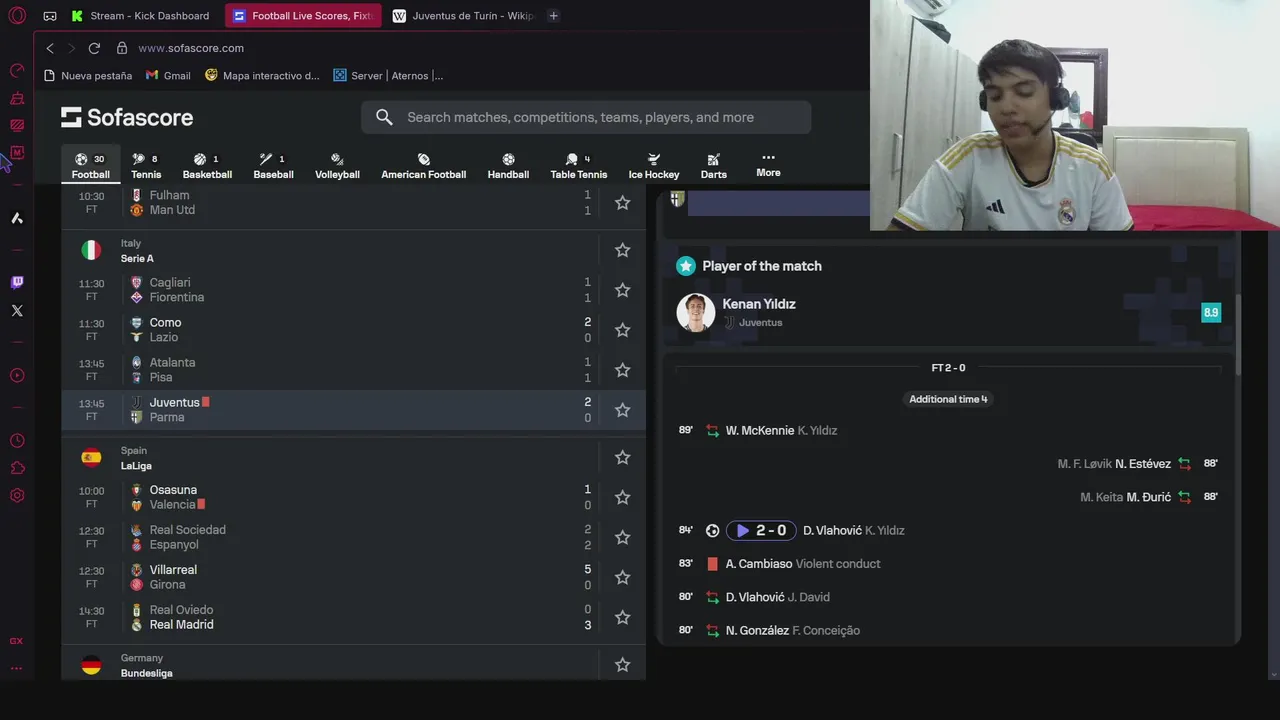
Task: Open the Nueva pestaña bookmark
Action: [88, 76]
